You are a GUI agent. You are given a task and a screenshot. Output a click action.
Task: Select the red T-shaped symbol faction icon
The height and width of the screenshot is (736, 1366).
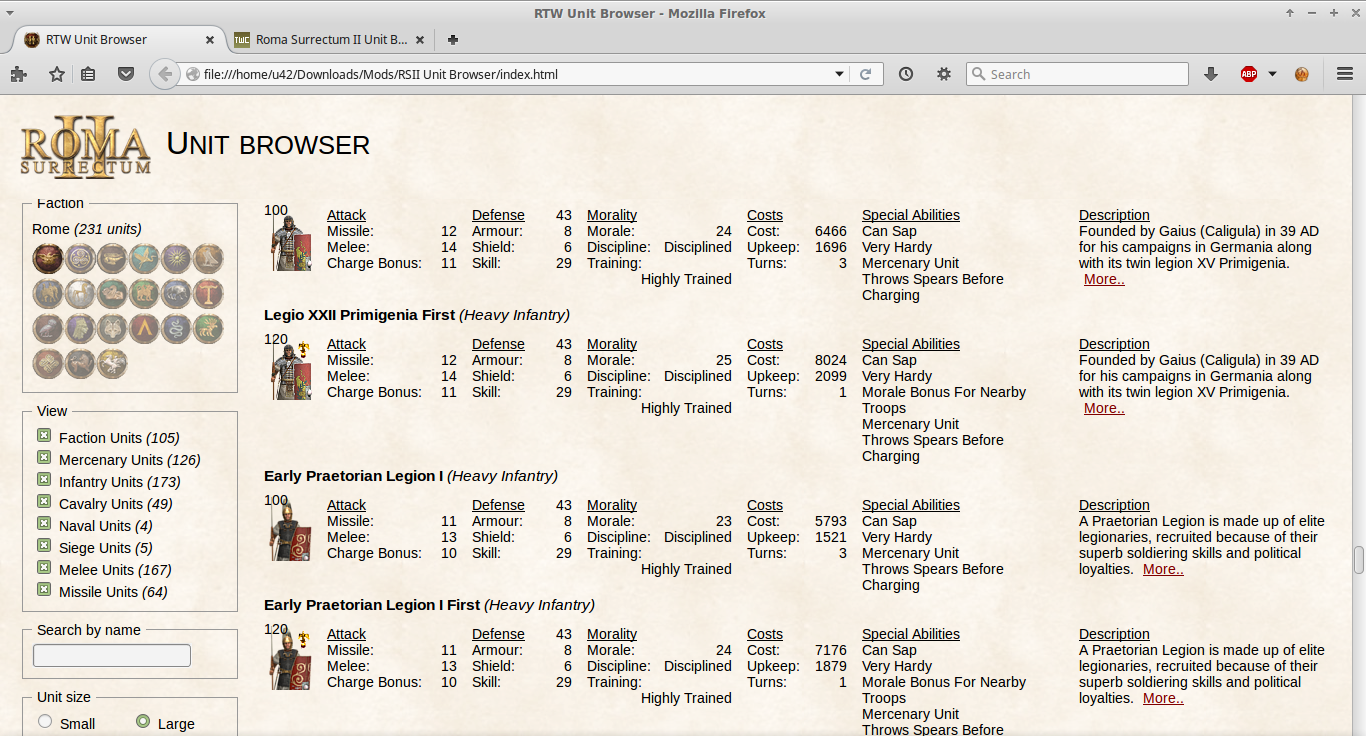pyautogui.click(x=208, y=293)
